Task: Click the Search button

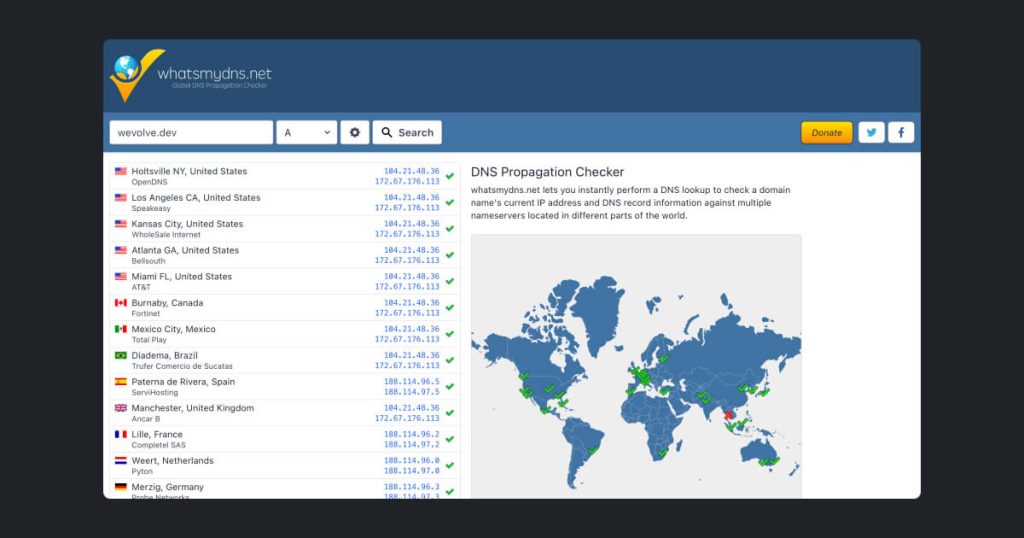Action: (407, 133)
